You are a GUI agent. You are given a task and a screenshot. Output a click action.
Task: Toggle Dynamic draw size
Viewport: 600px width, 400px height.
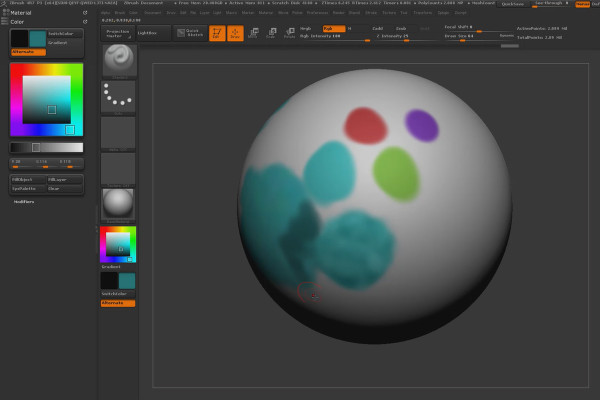[x=506, y=36]
